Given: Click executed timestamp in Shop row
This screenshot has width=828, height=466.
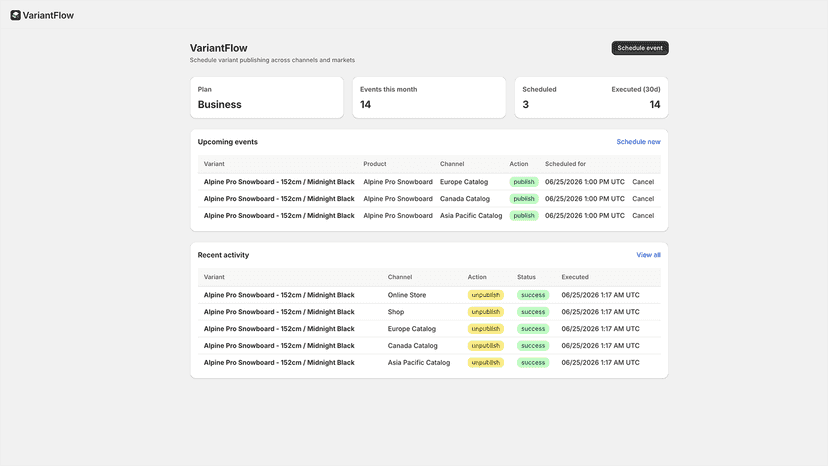Looking at the screenshot, I should (600, 312).
